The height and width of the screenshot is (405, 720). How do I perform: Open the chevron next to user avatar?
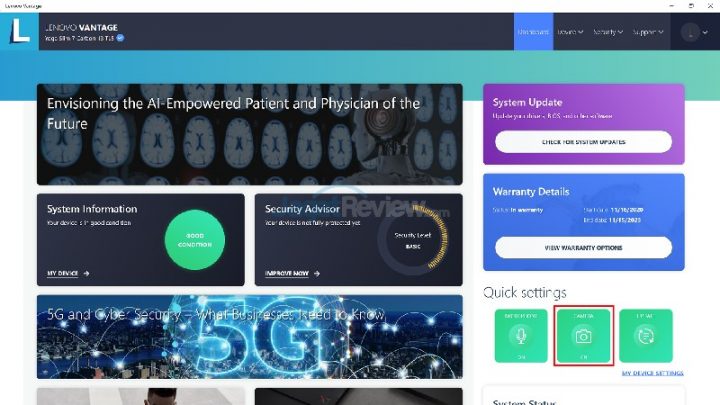click(705, 32)
